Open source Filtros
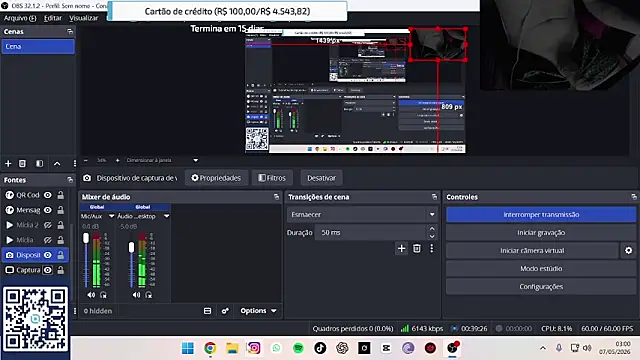This screenshot has width=640, height=360. pos(272,178)
